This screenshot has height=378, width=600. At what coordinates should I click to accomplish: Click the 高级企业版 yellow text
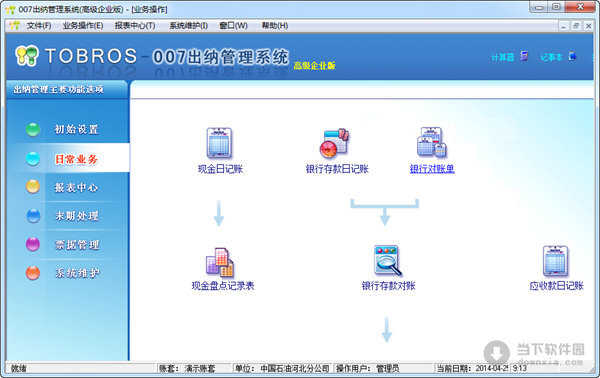pos(314,65)
